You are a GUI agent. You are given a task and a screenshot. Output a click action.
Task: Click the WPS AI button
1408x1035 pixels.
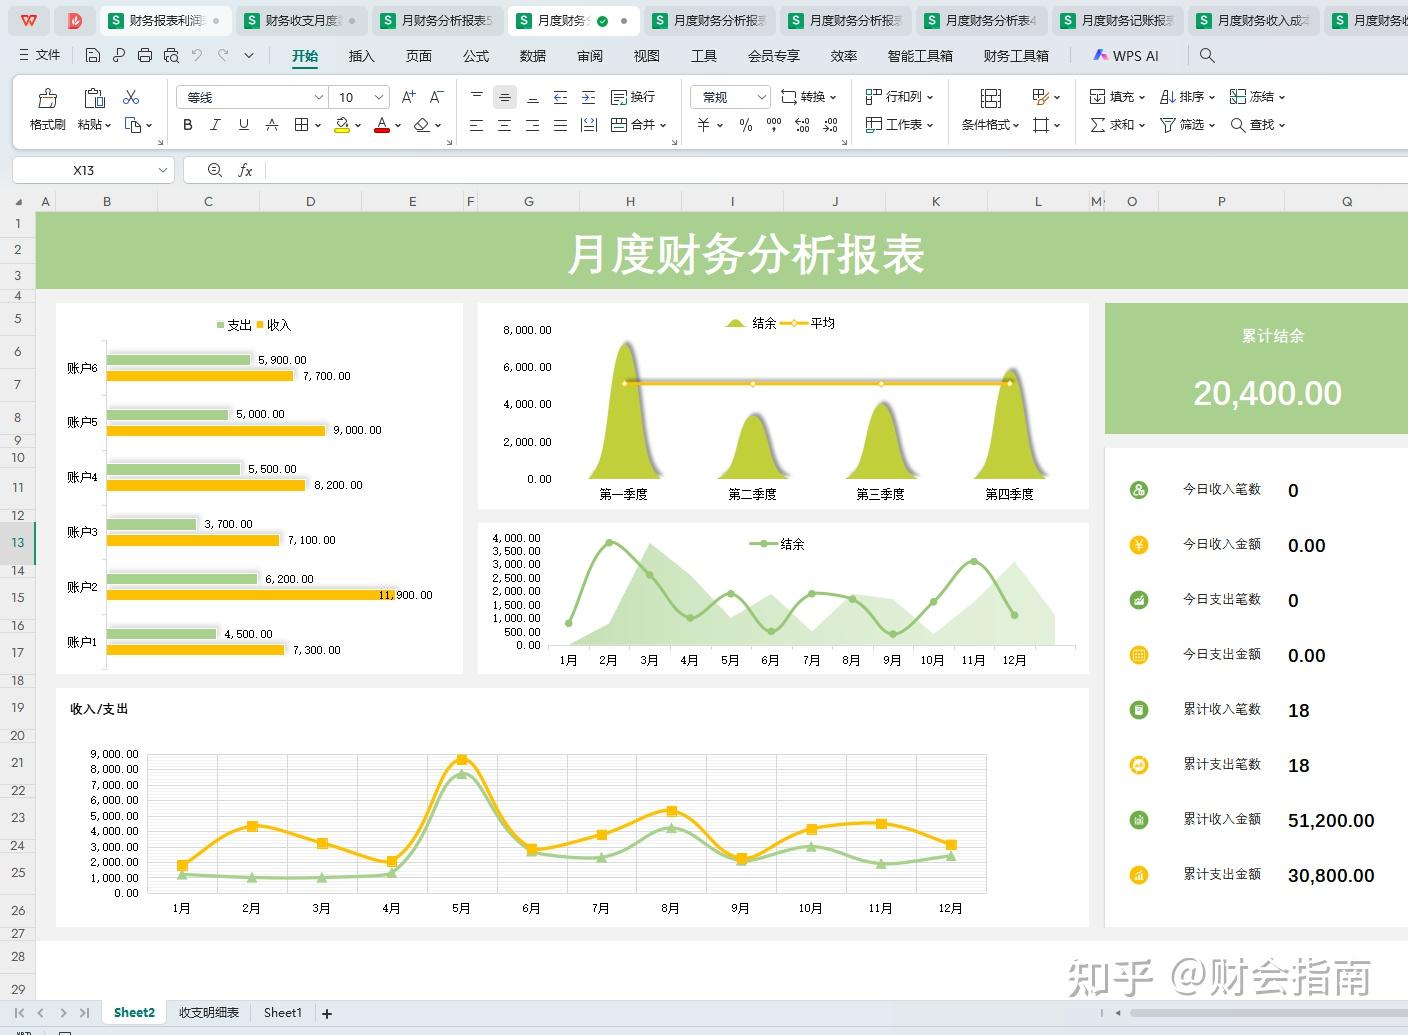[x=1126, y=56]
